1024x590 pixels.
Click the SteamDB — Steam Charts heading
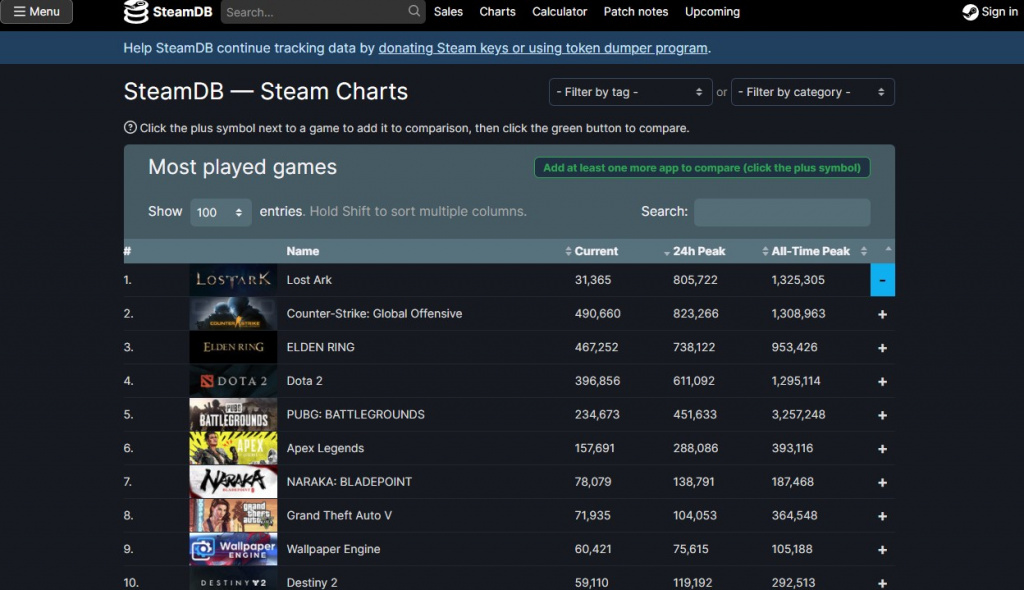click(266, 91)
